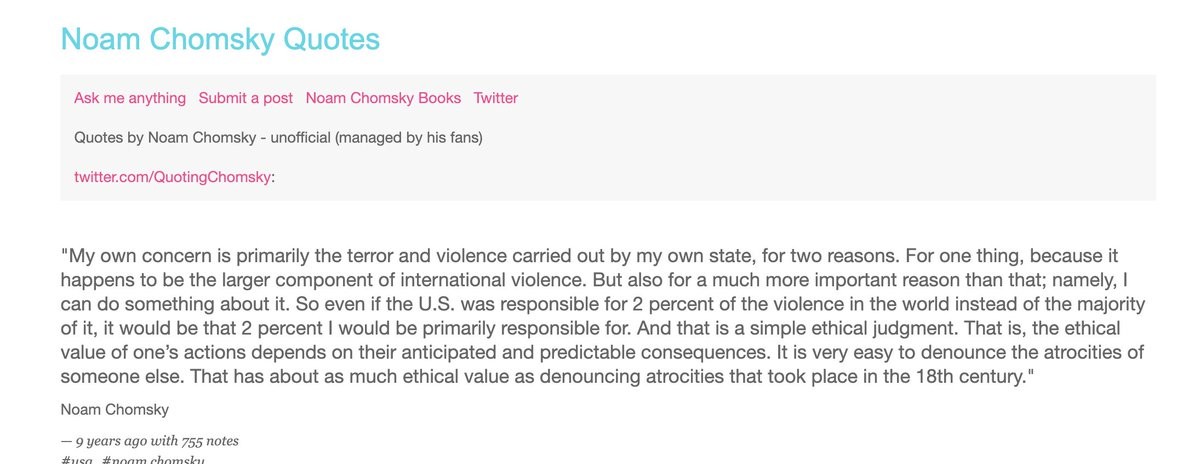View the 755 notes on the post
The height and width of the screenshot is (464, 1200).
pos(210,441)
